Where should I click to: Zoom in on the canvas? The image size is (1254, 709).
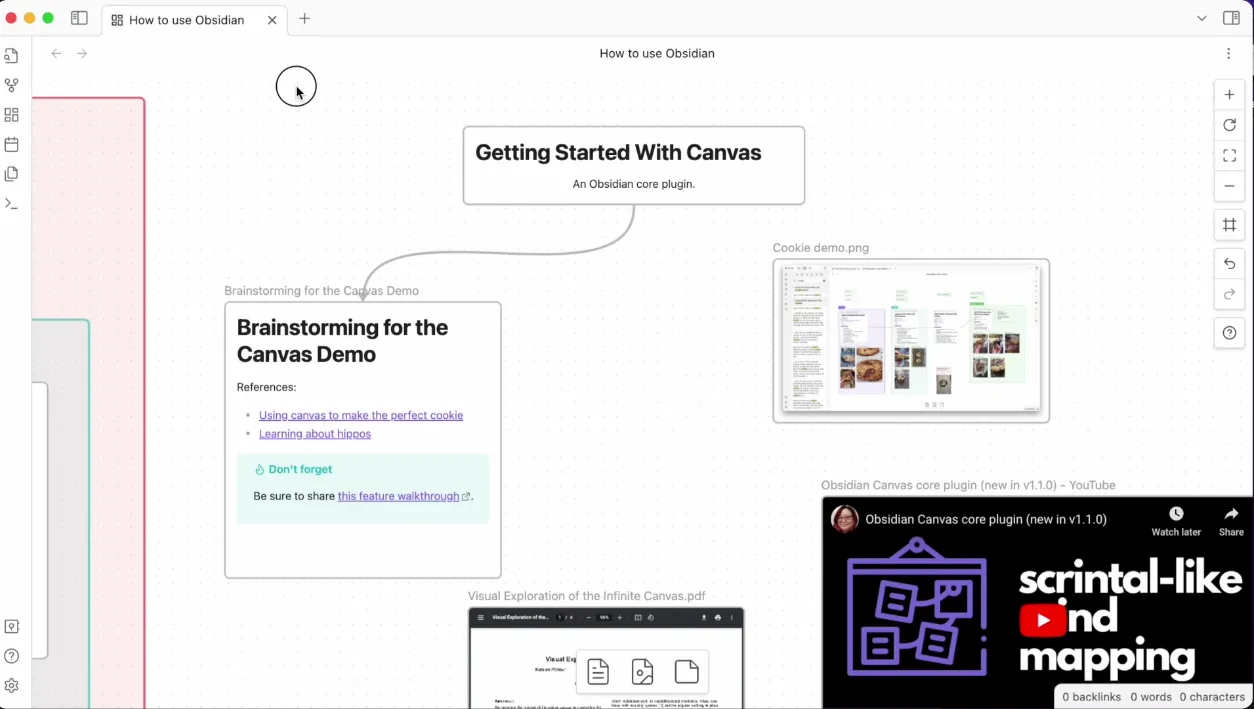point(1229,95)
